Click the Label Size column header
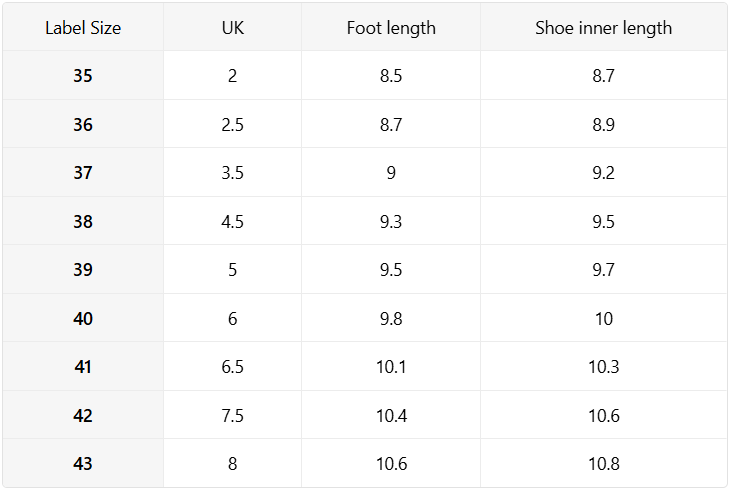This screenshot has height=490, width=732. (x=83, y=28)
